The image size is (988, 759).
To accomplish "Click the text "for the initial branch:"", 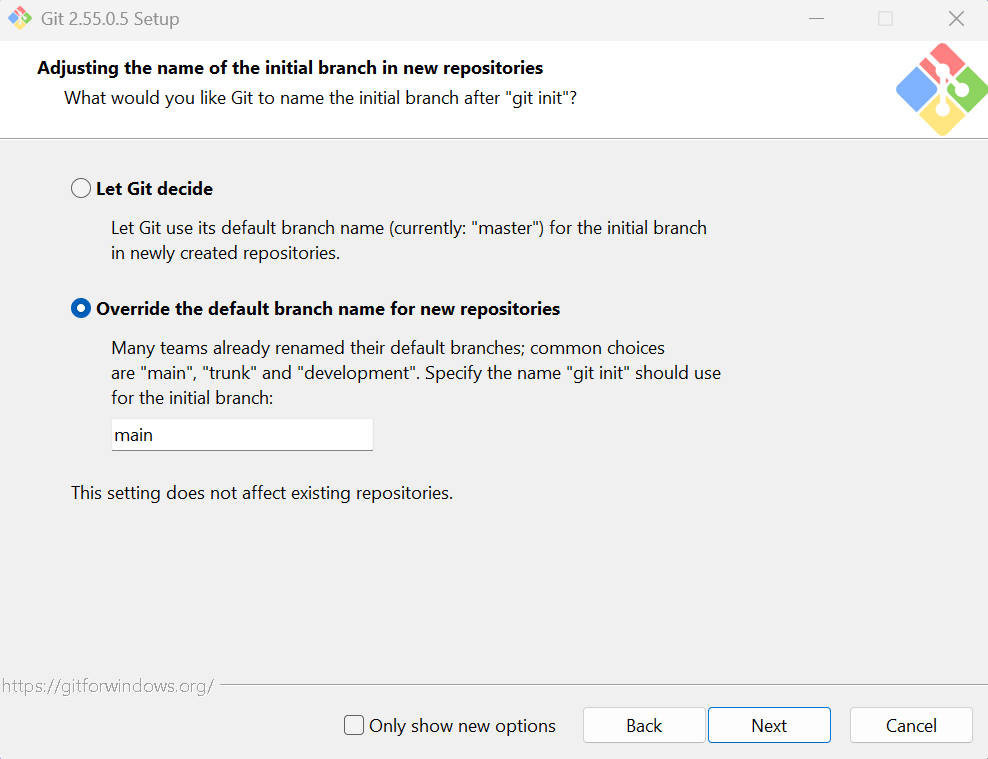I will coord(192,398).
